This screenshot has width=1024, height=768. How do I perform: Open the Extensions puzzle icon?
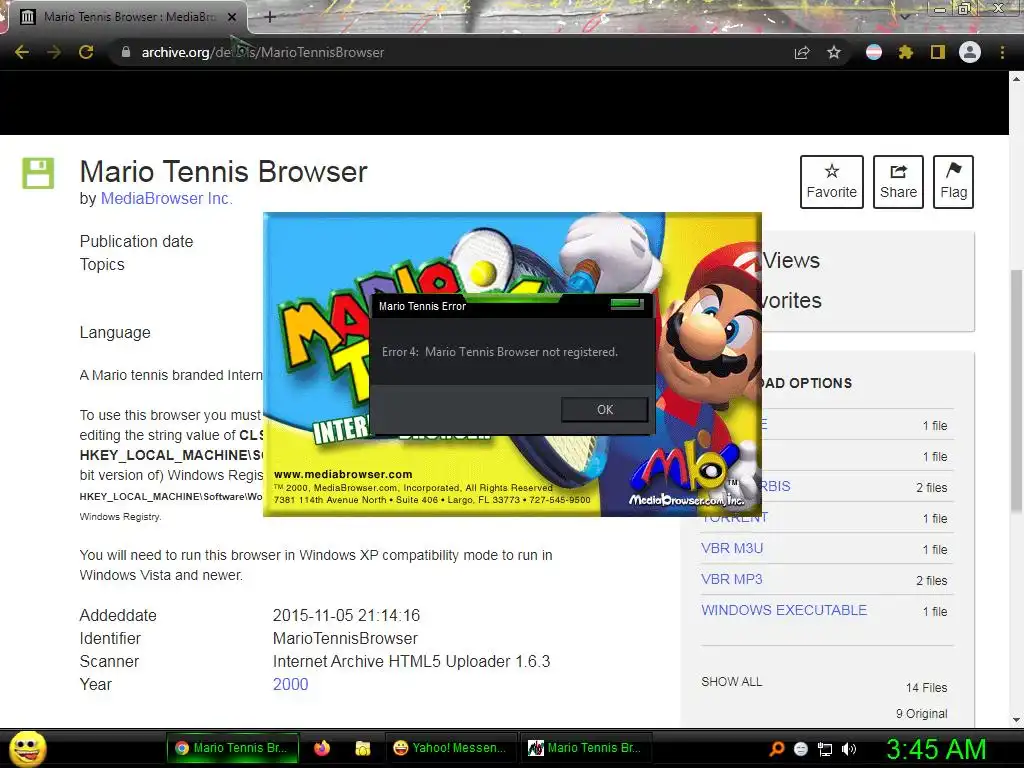[906, 52]
